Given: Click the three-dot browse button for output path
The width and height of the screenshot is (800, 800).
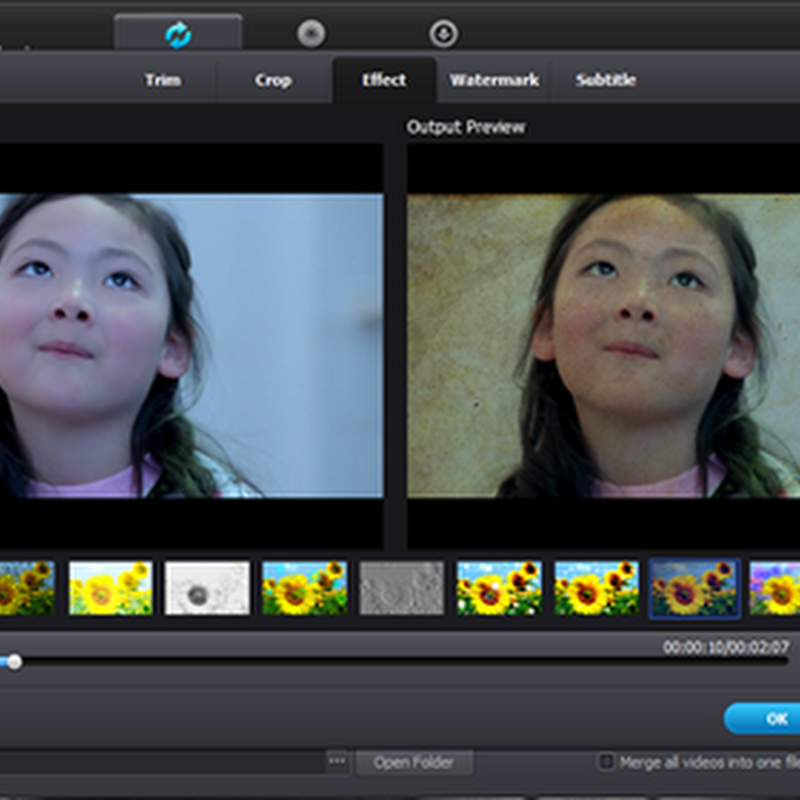Looking at the screenshot, I should pyautogui.click(x=338, y=762).
